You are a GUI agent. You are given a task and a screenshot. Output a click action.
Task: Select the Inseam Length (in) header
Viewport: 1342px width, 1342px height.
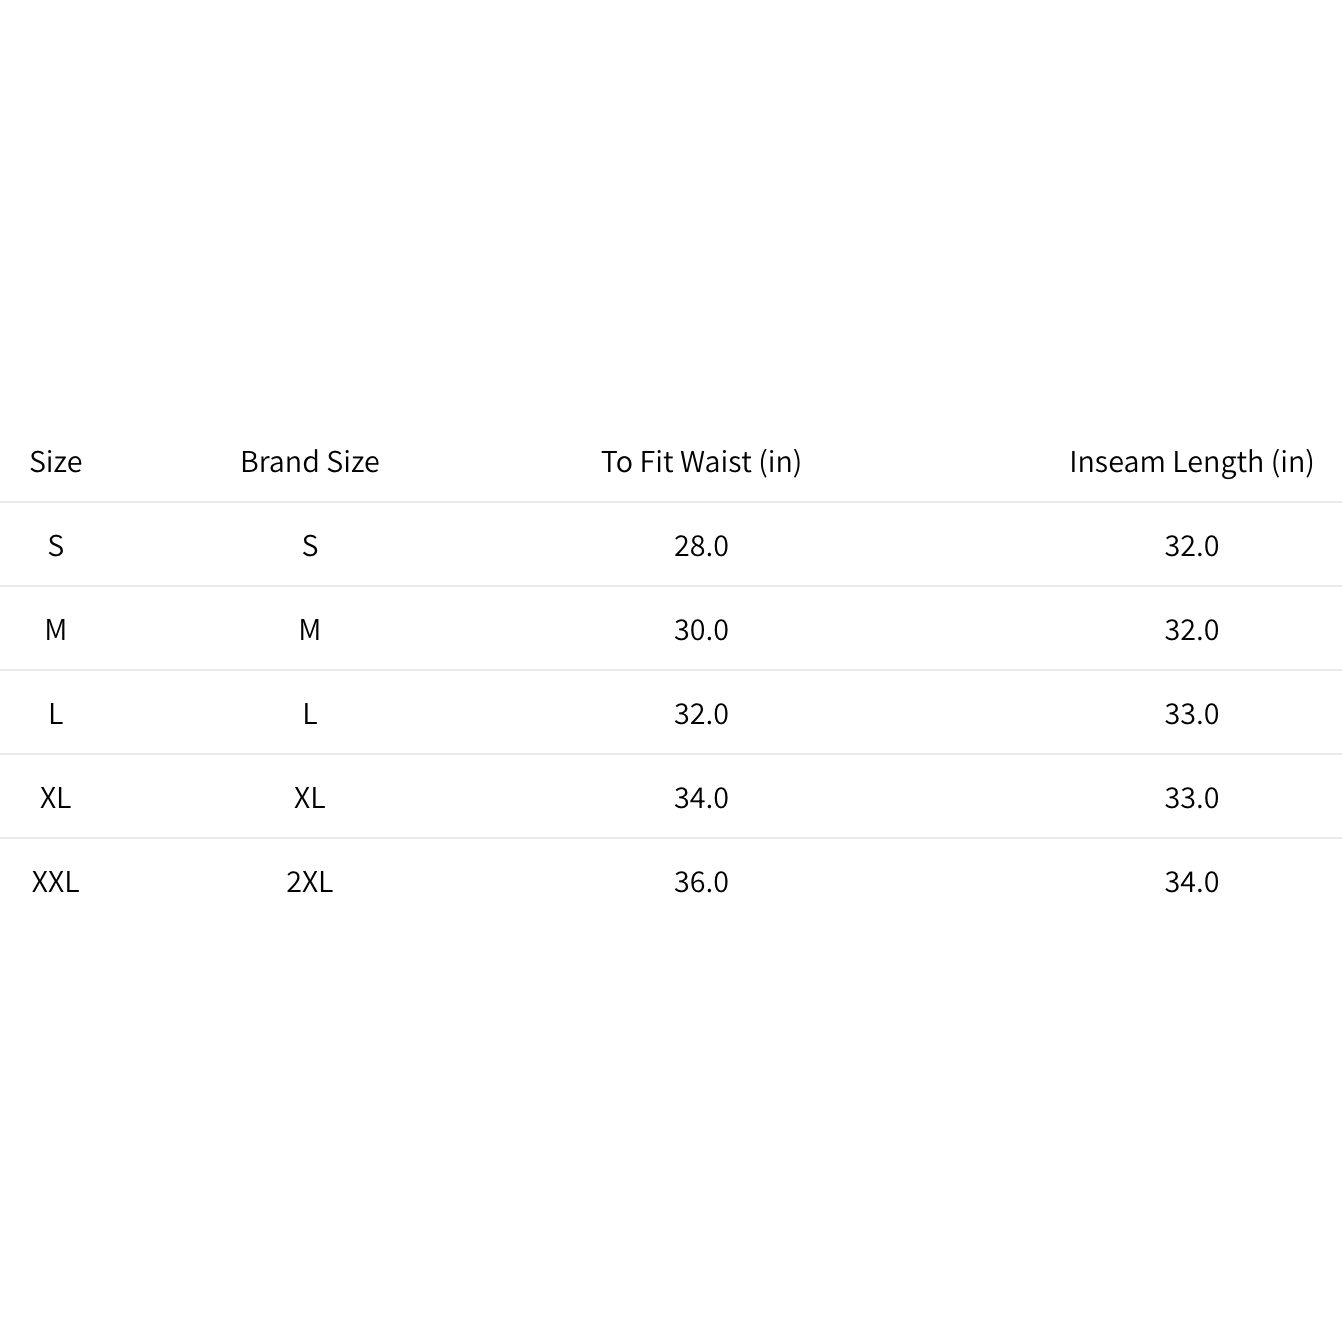pos(1191,462)
